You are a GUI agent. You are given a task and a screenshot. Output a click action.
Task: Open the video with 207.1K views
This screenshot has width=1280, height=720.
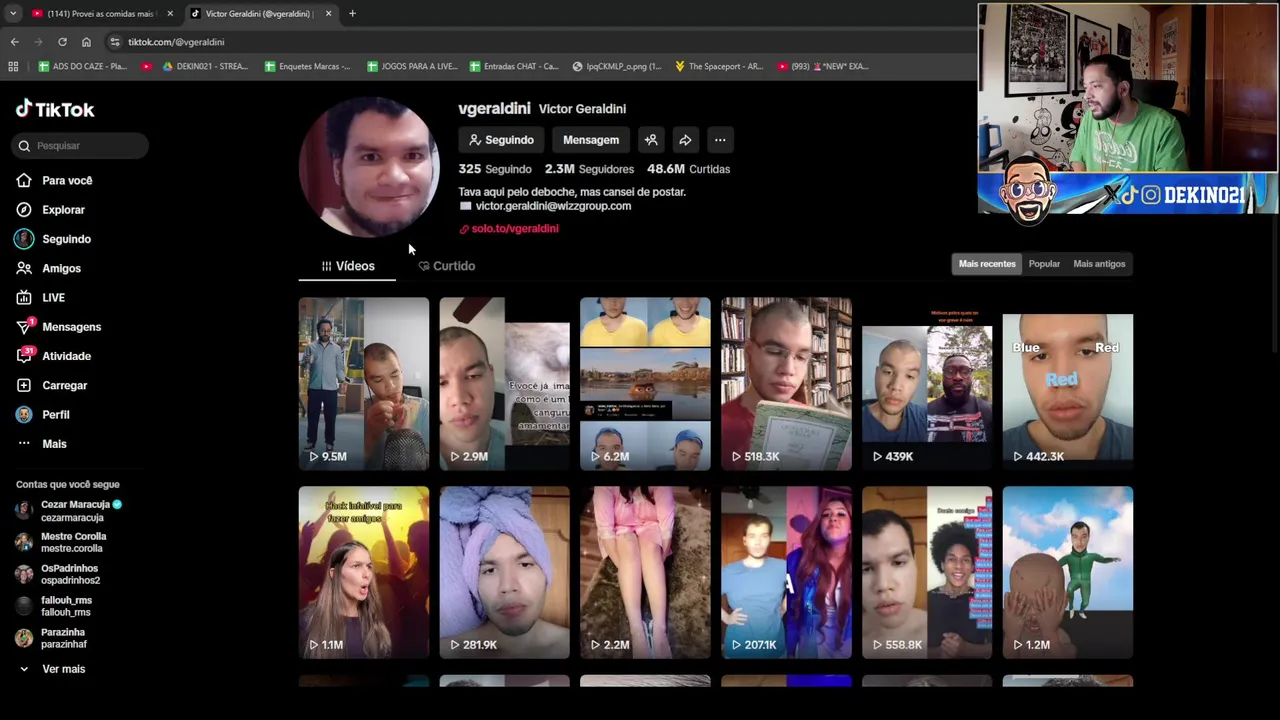pos(786,573)
